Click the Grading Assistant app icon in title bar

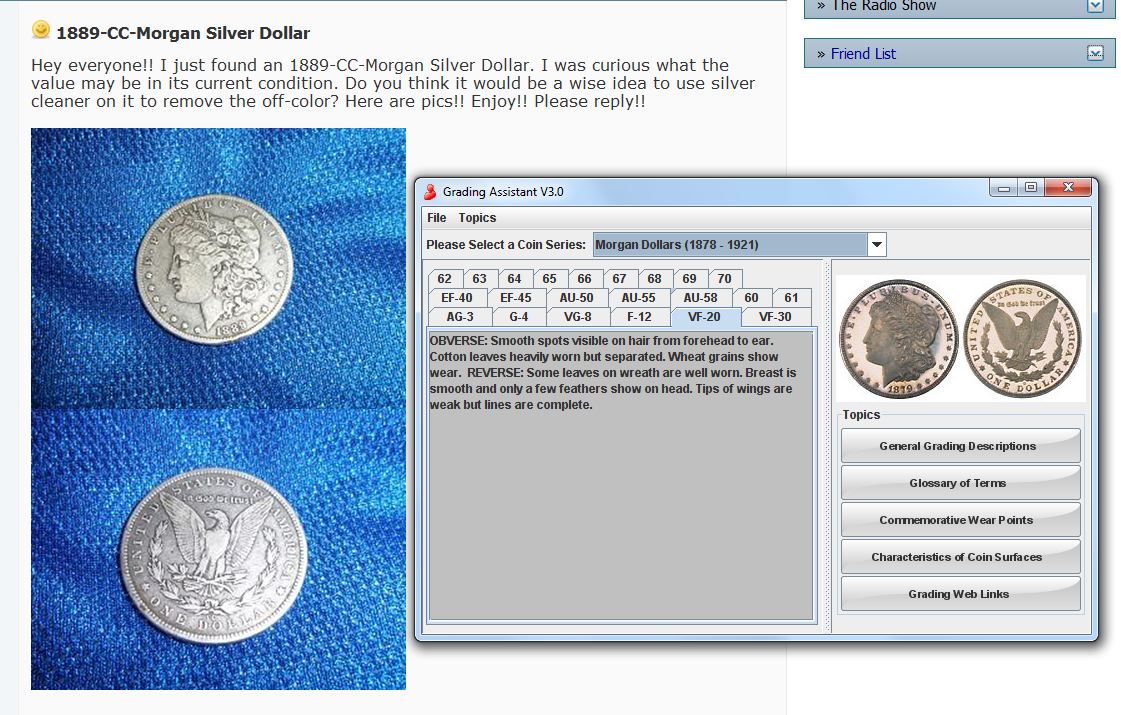[x=430, y=191]
